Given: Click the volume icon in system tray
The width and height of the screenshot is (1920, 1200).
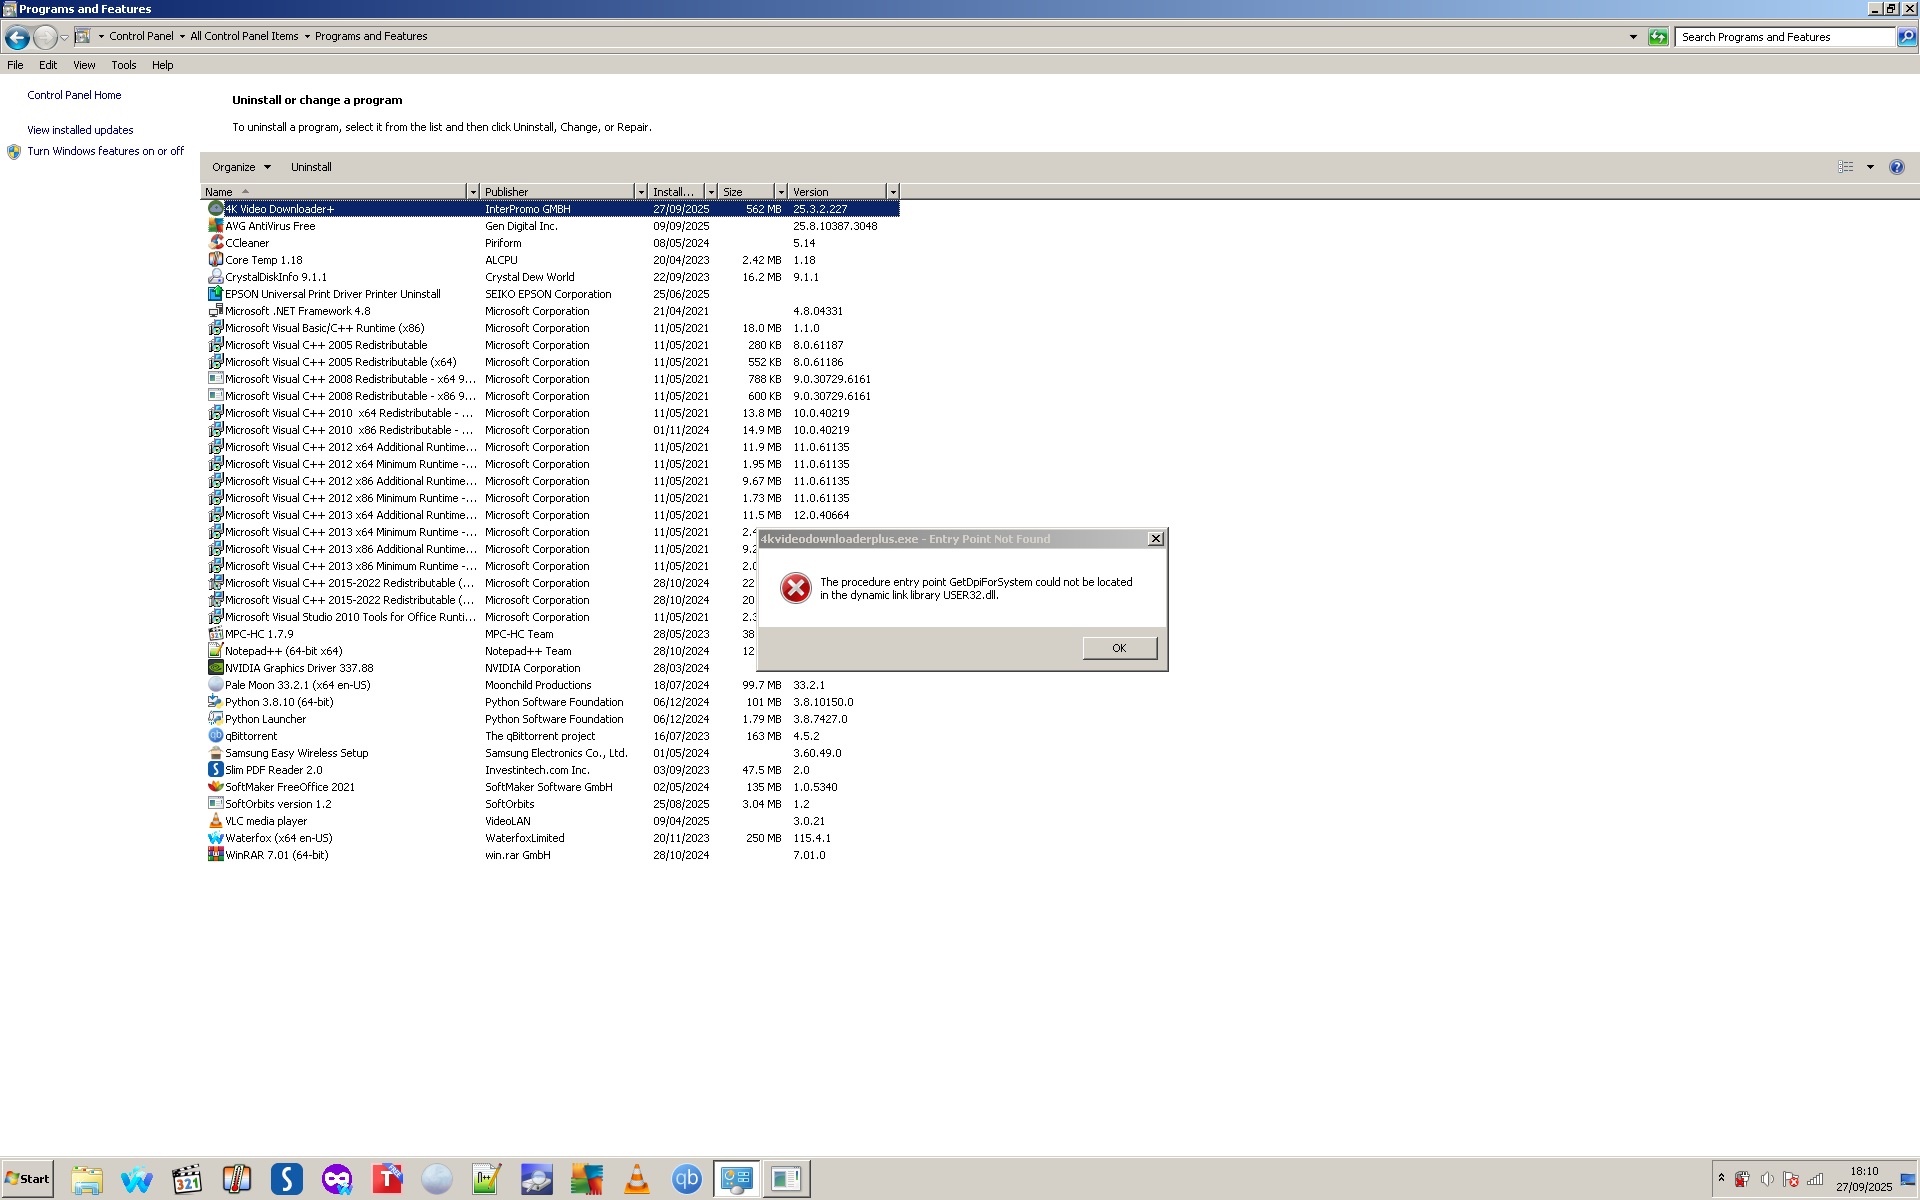Looking at the screenshot, I should point(1767,1179).
